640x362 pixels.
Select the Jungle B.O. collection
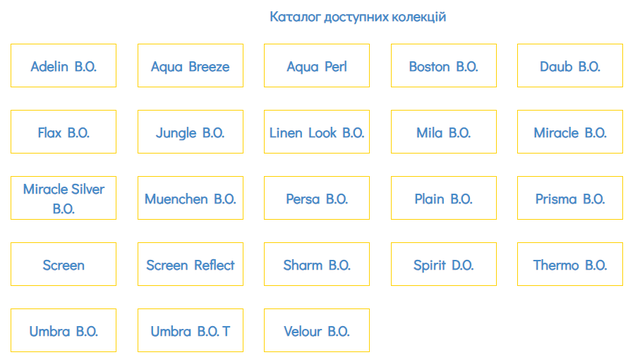[x=191, y=132]
